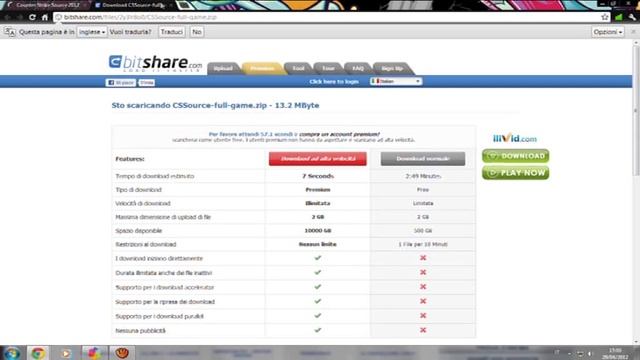Click the green extension icon in toolbar
The image size is (640, 360).
point(619,17)
